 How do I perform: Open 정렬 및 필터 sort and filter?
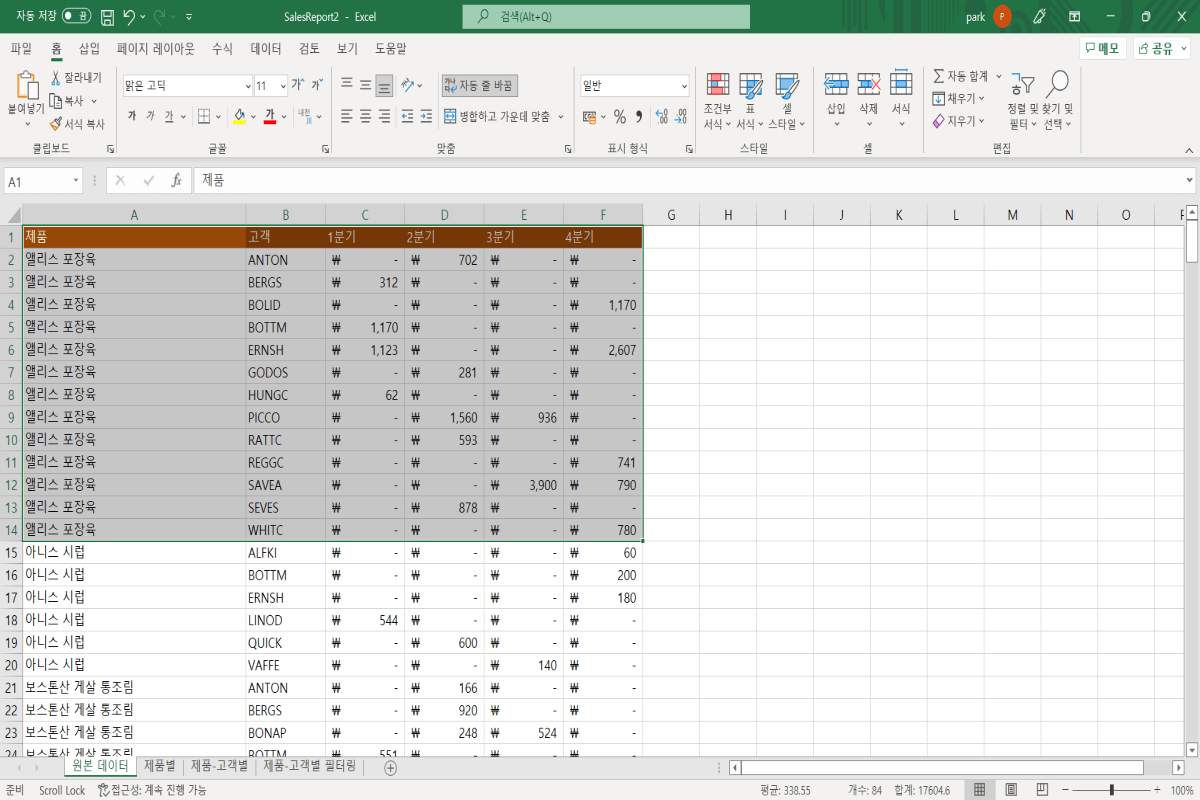click(x=1021, y=101)
